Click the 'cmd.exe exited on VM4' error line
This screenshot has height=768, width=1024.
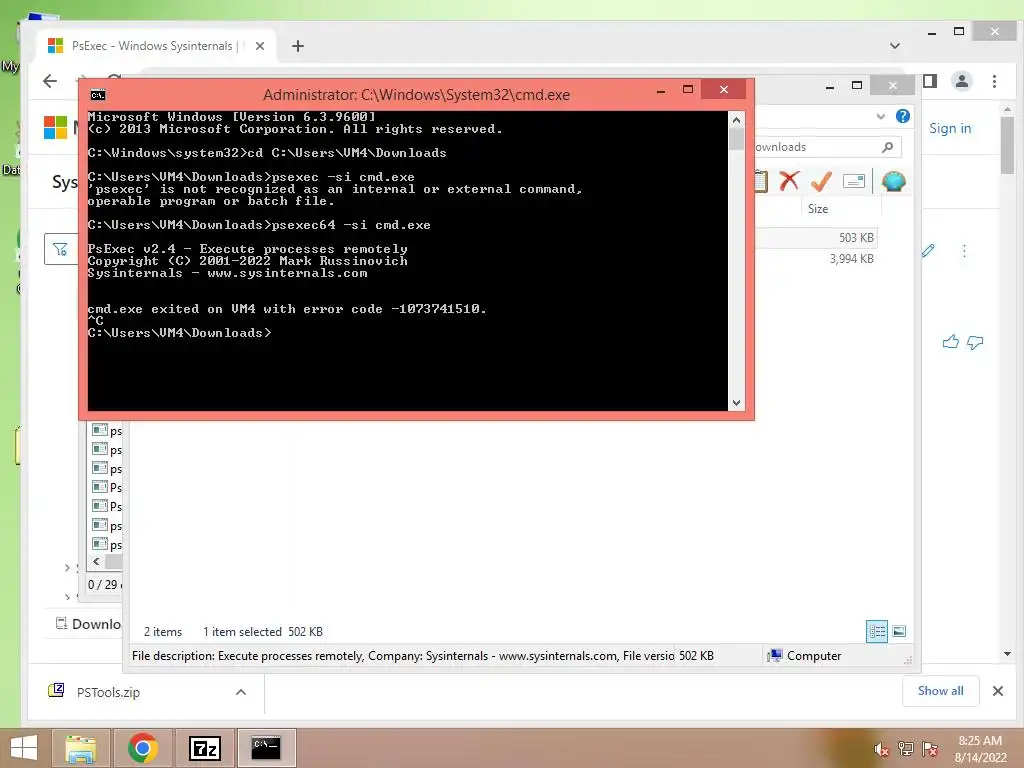pyautogui.click(x=287, y=309)
